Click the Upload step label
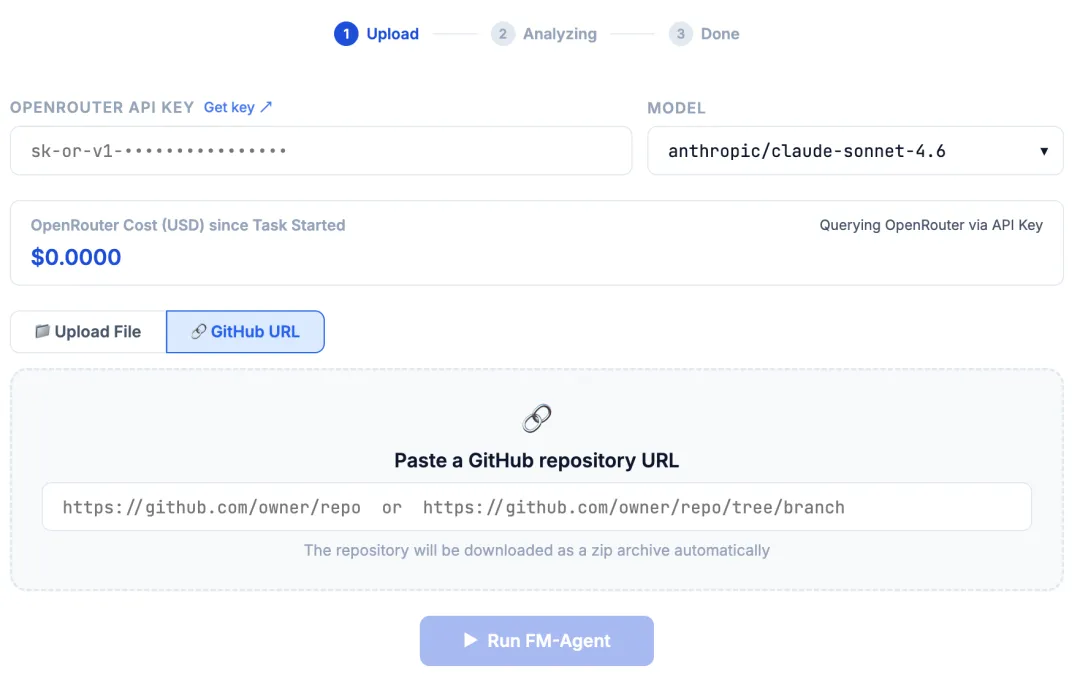This screenshot has width=1080, height=682. coord(393,34)
